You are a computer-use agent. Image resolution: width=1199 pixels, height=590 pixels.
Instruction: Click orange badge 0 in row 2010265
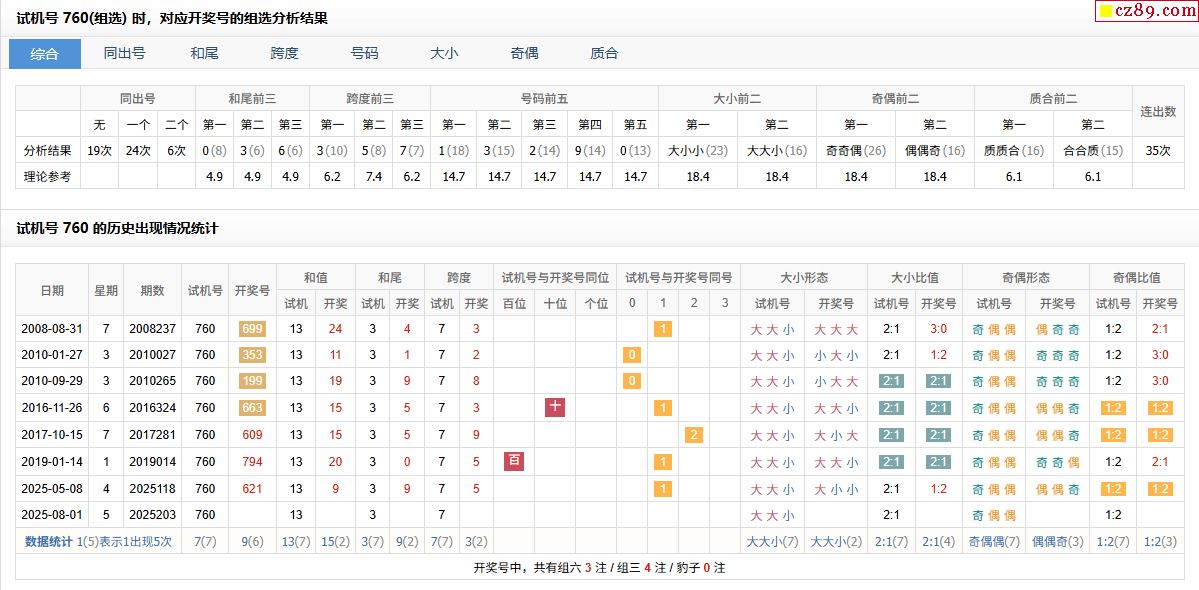coord(632,381)
